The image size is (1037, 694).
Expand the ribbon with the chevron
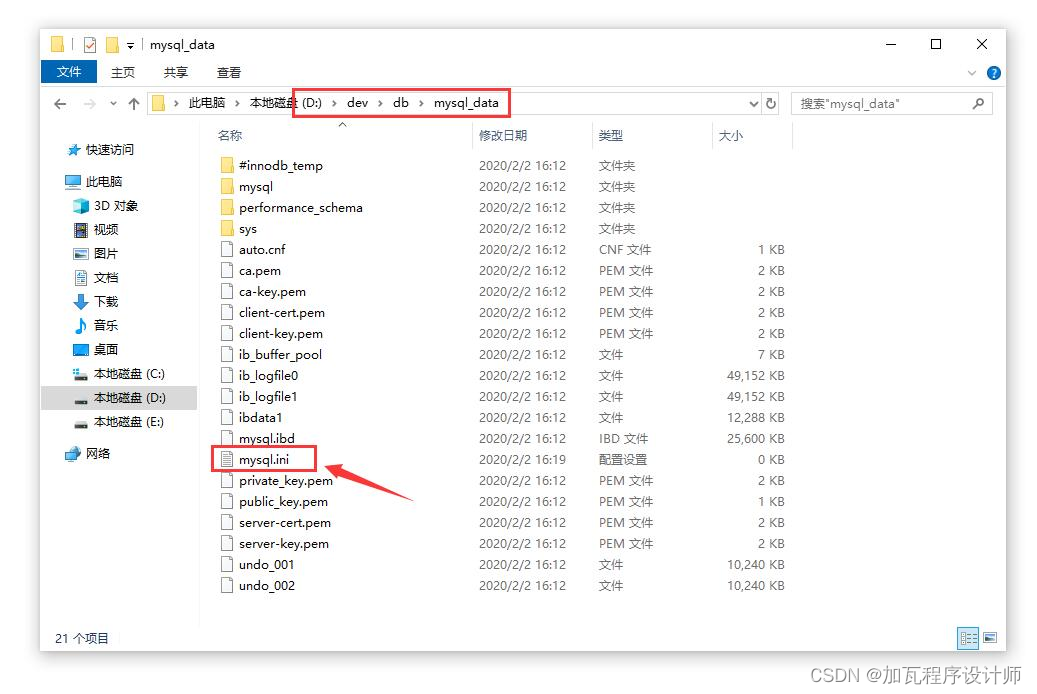tap(972, 73)
